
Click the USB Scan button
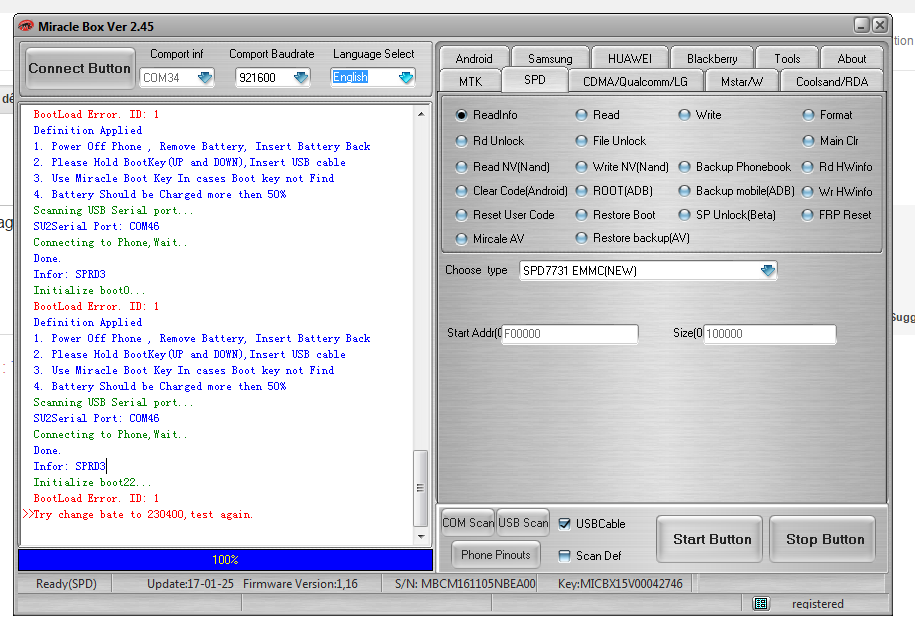523,522
